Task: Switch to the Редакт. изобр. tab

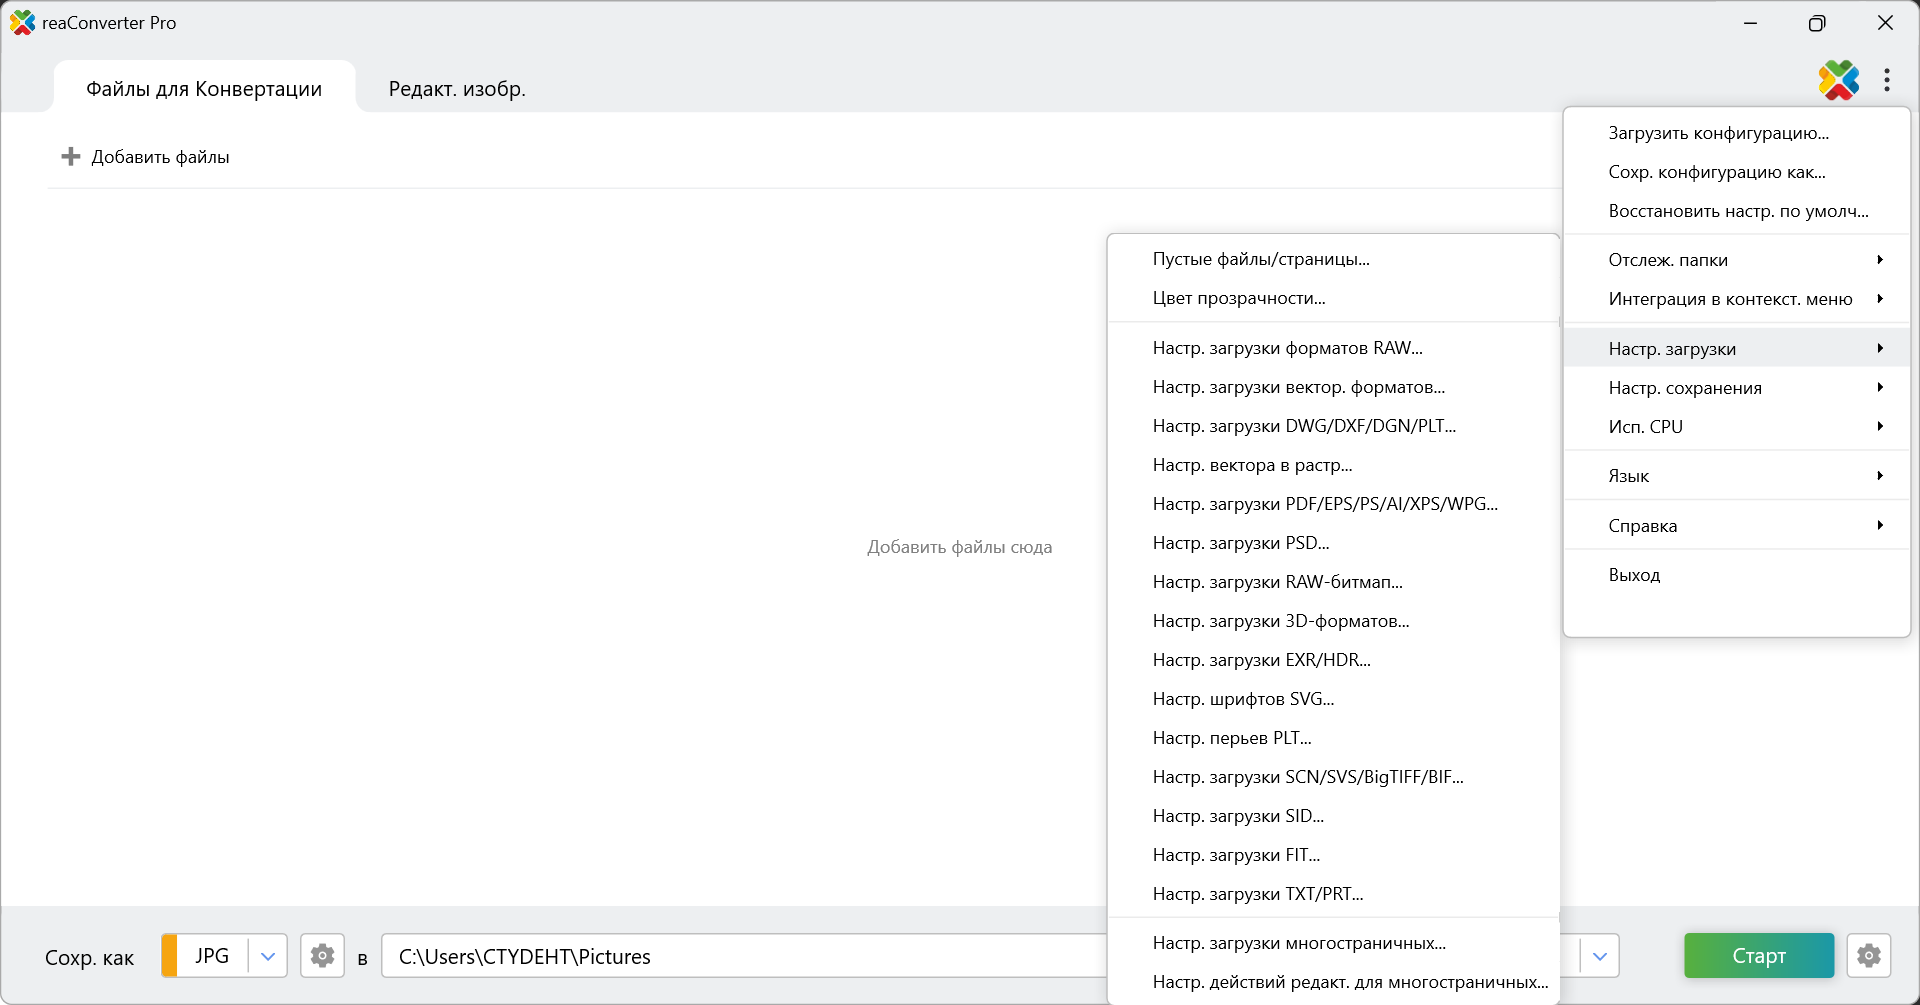Action: [457, 89]
